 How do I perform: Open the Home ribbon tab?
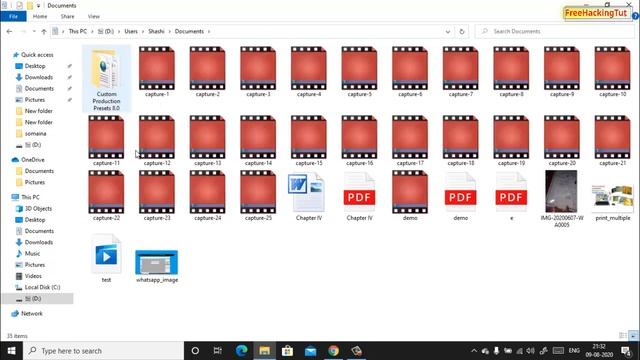[40, 16]
